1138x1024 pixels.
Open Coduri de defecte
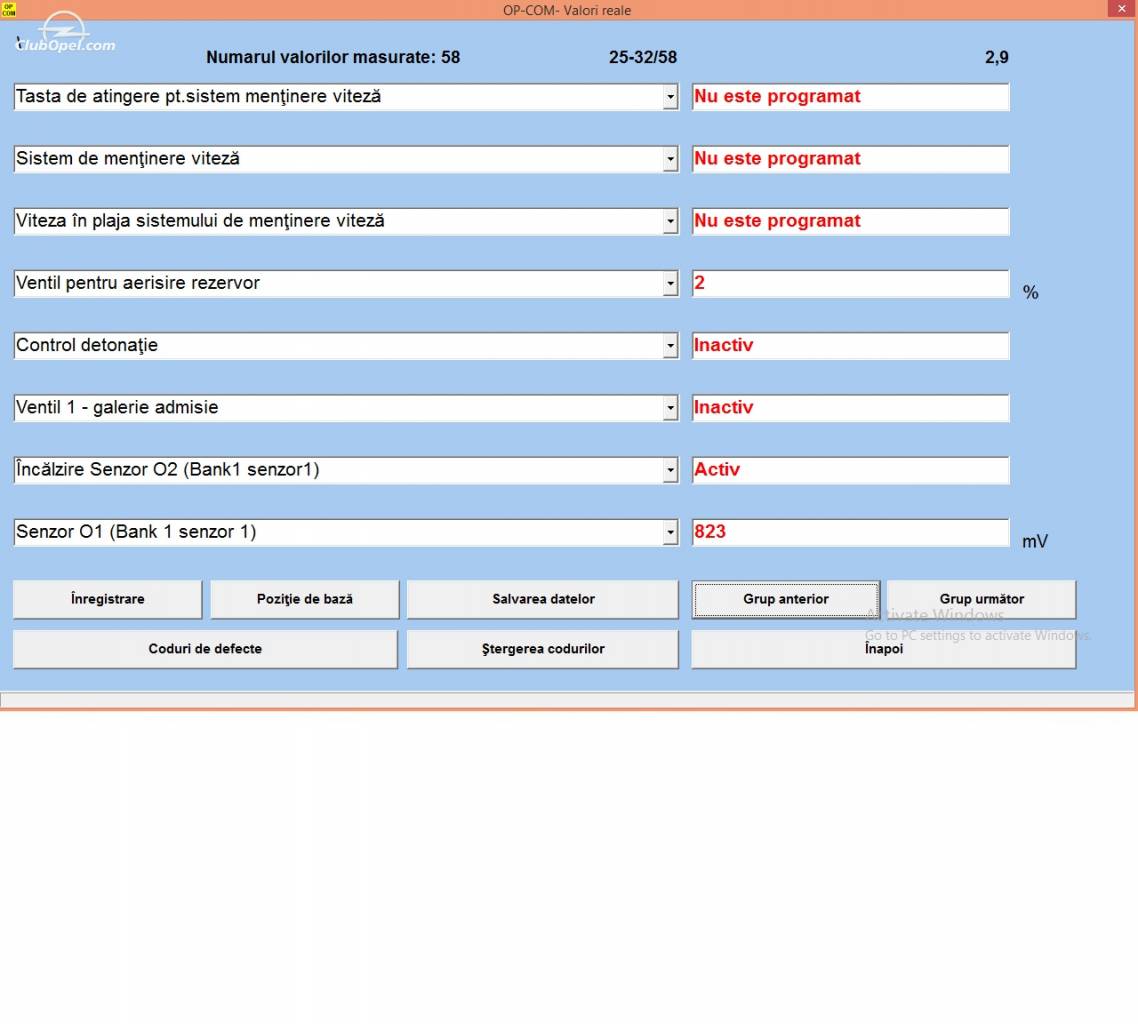tap(205, 649)
